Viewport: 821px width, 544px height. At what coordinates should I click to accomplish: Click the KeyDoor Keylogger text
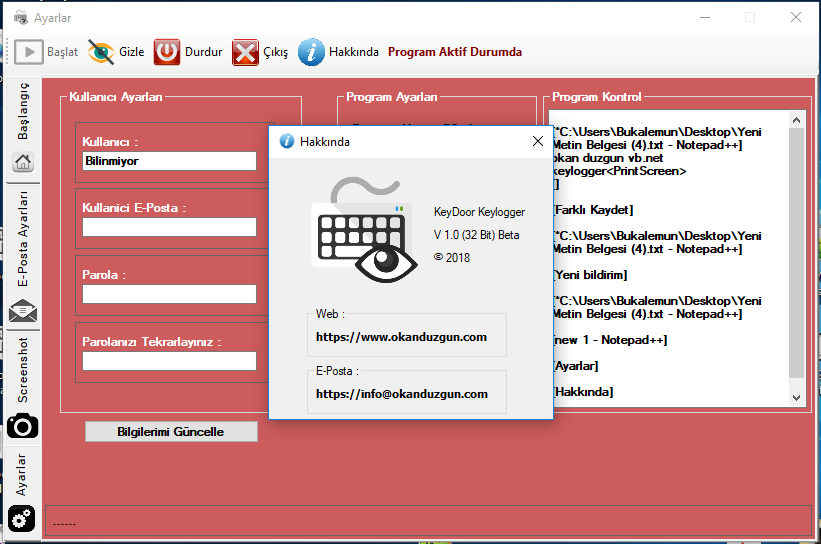tap(479, 212)
